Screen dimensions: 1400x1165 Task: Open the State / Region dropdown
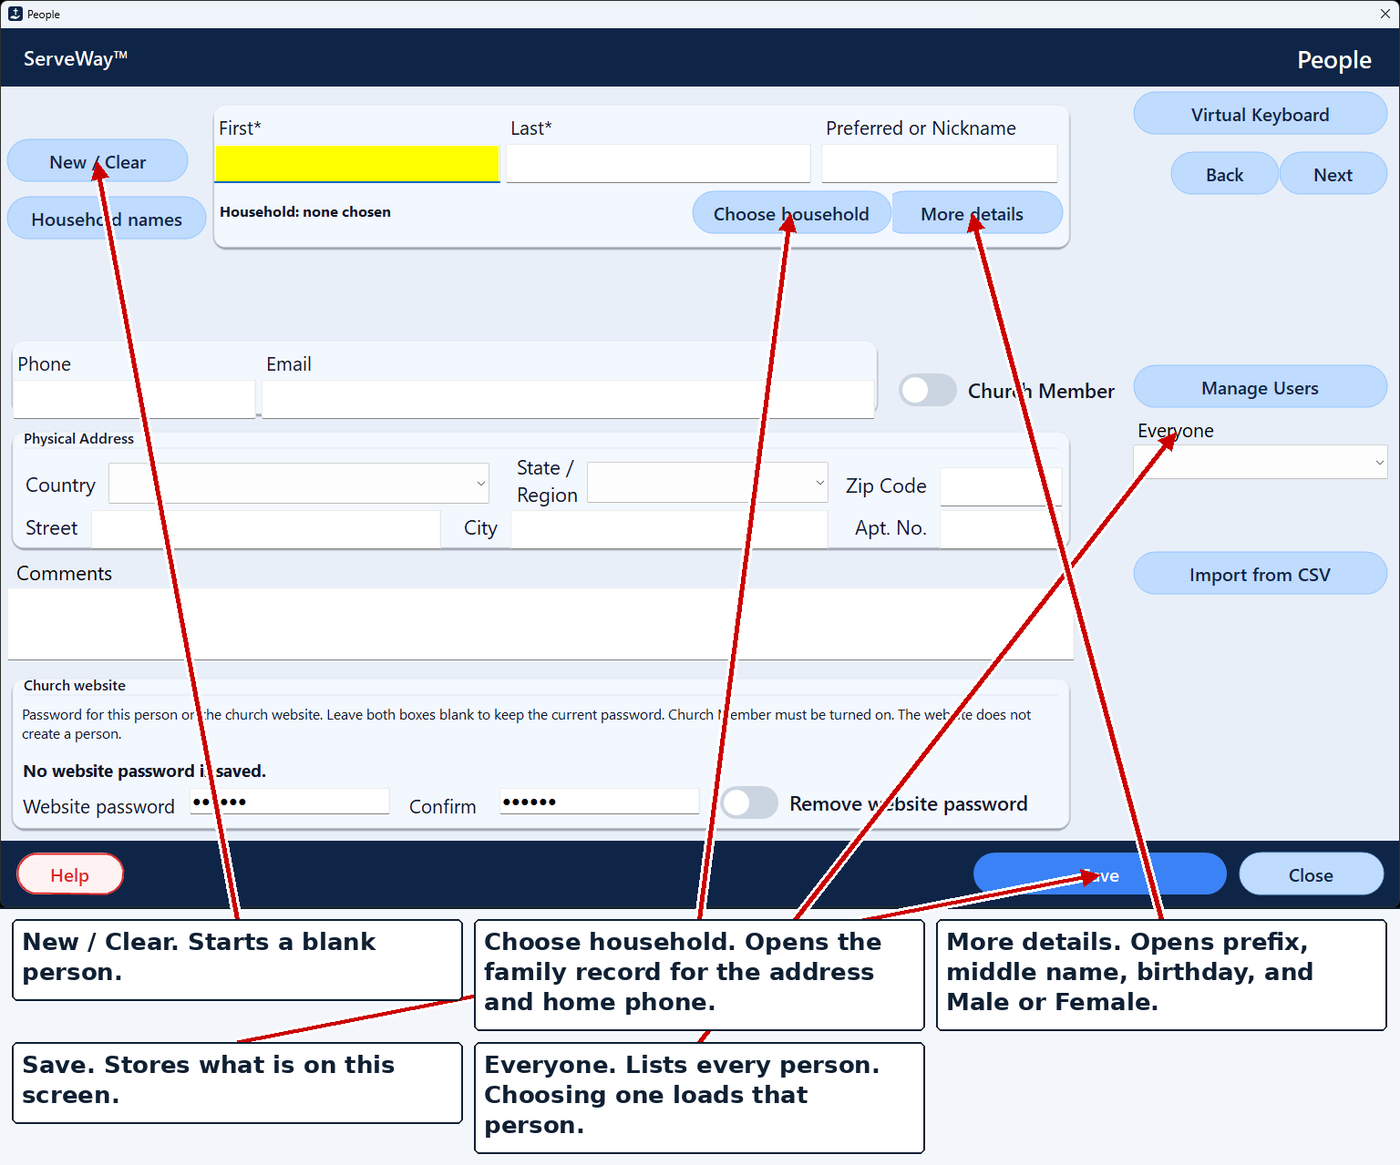(x=708, y=482)
